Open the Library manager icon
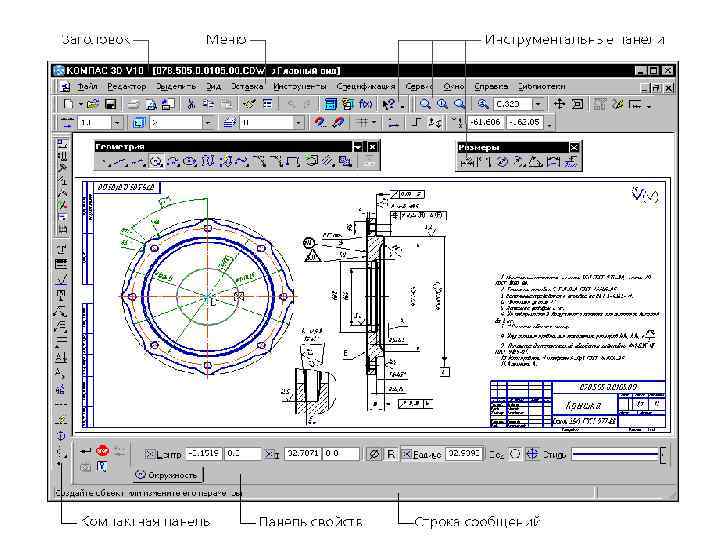The image size is (720, 540). (x=347, y=104)
